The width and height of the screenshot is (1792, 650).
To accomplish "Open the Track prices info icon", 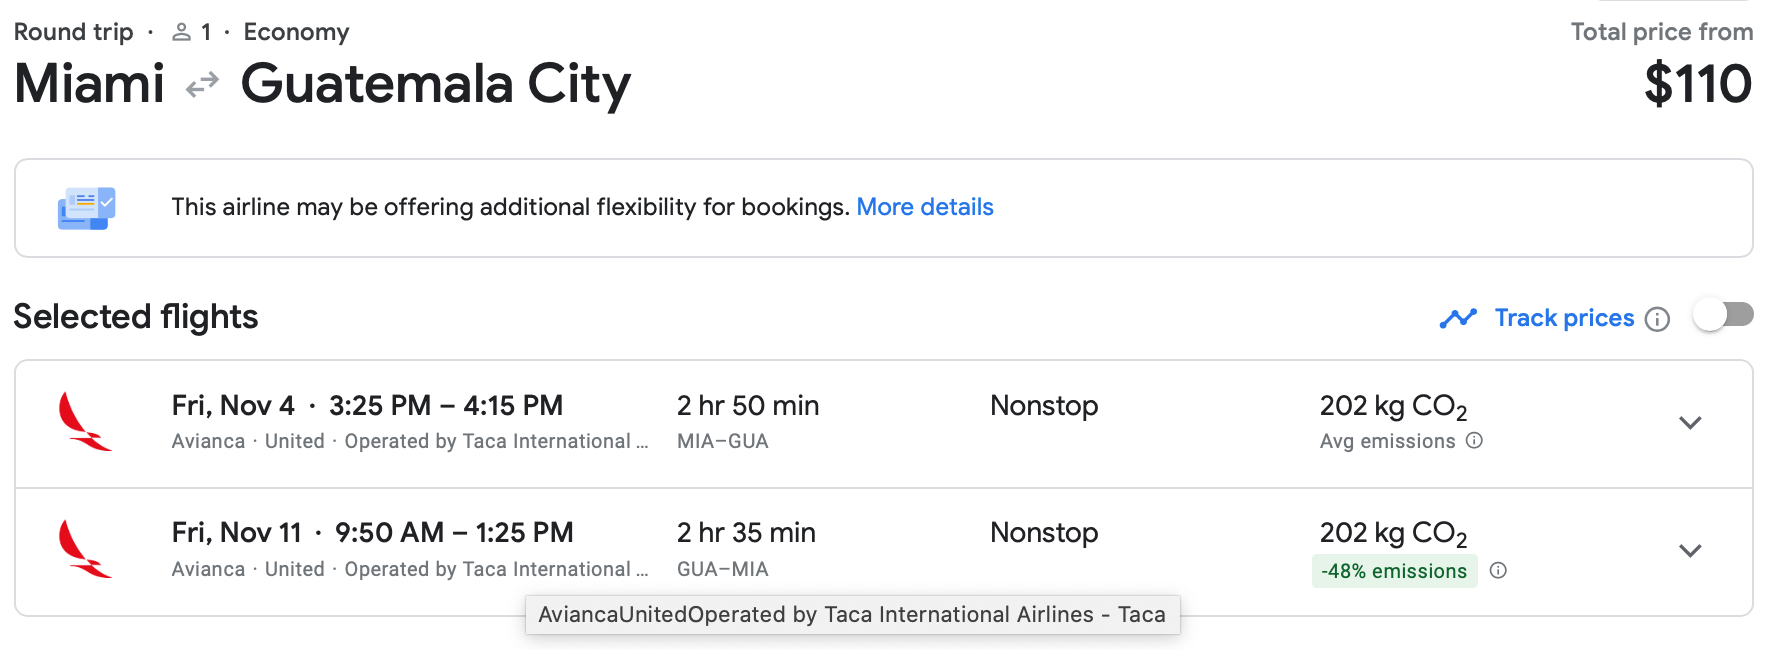I will click(1657, 319).
